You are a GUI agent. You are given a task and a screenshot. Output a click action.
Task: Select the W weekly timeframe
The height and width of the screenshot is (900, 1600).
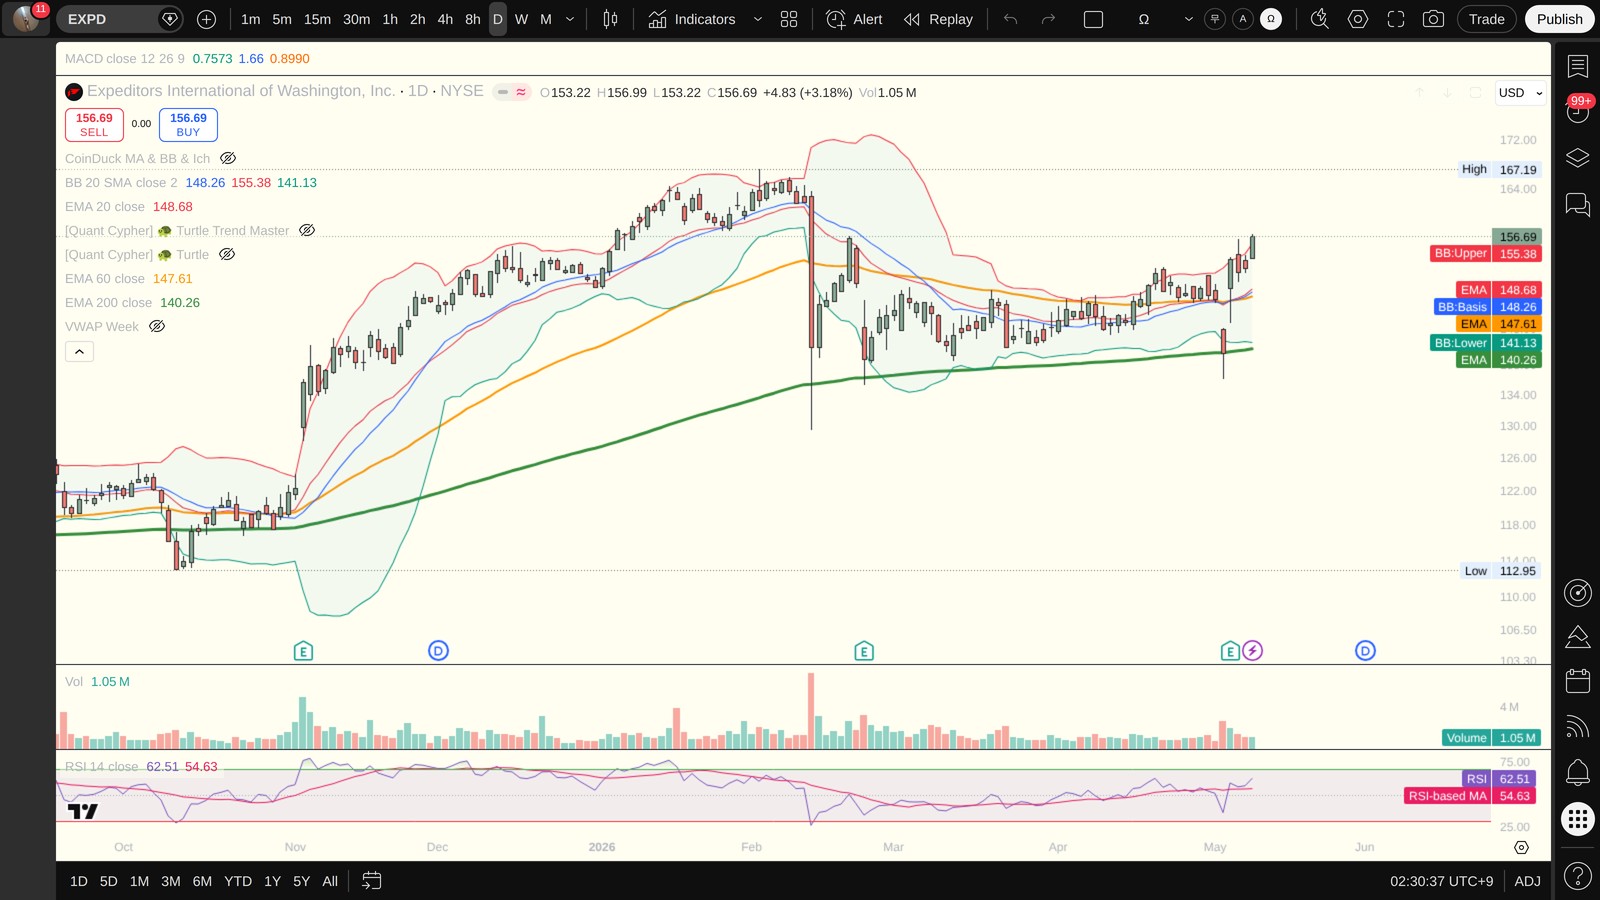point(521,19)
